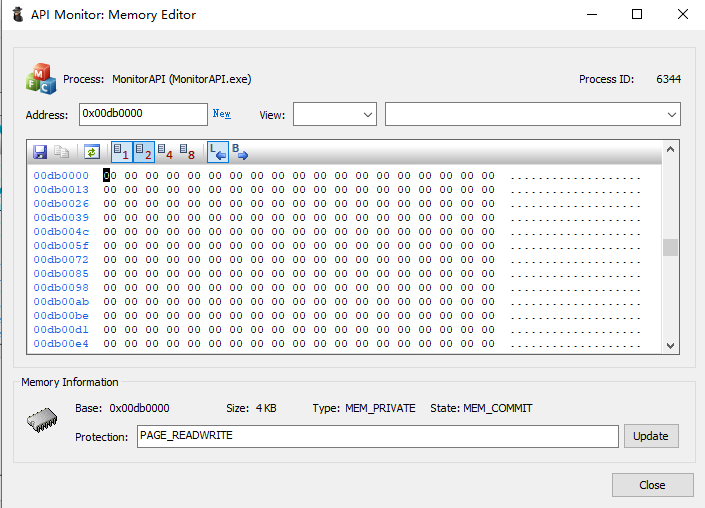Select little-endian byte order
The height and width of the screenshot is (508, 705).
point(218,152)
